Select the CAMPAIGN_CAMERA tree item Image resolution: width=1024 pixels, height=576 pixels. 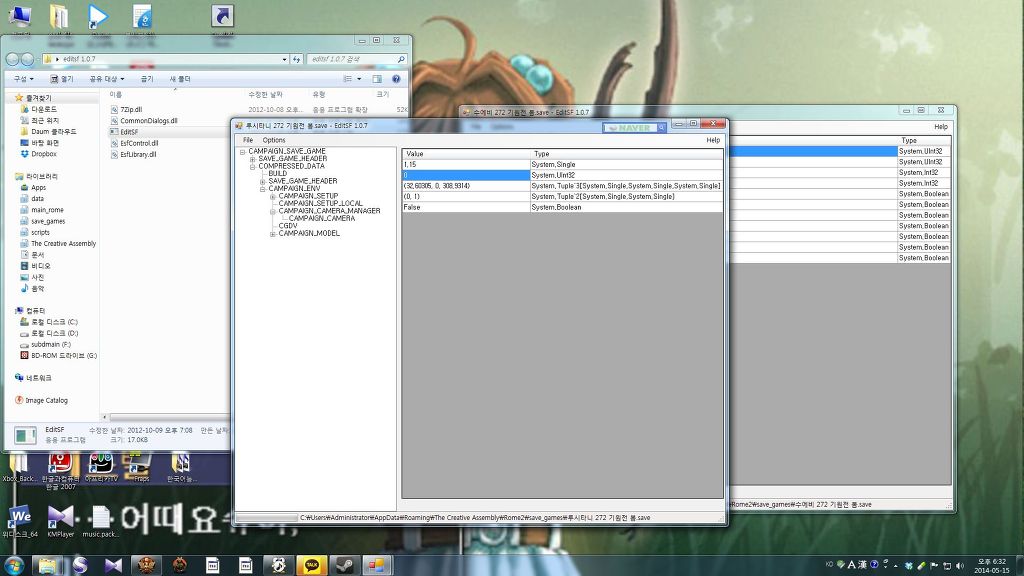click(321, 218)
